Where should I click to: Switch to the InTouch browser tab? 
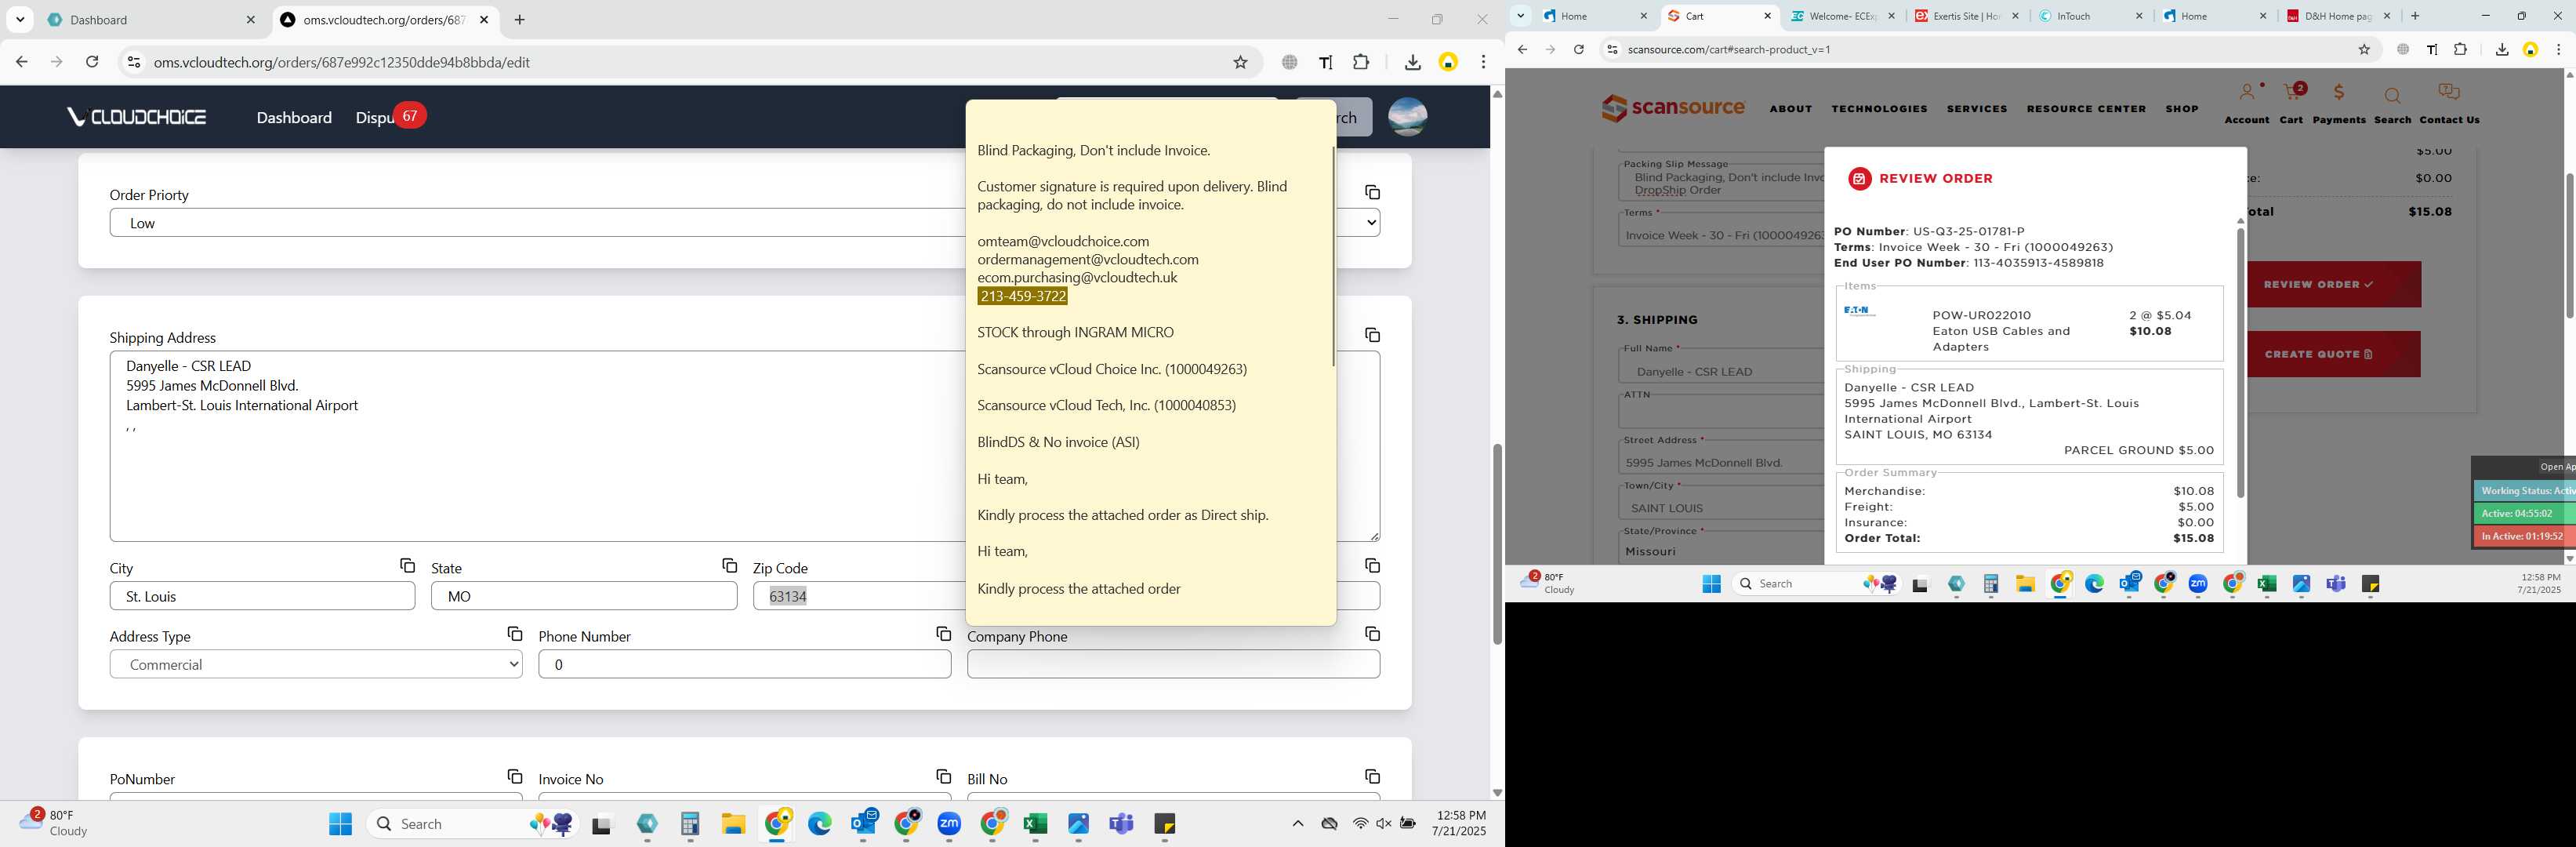click(x=2090, y=16)
